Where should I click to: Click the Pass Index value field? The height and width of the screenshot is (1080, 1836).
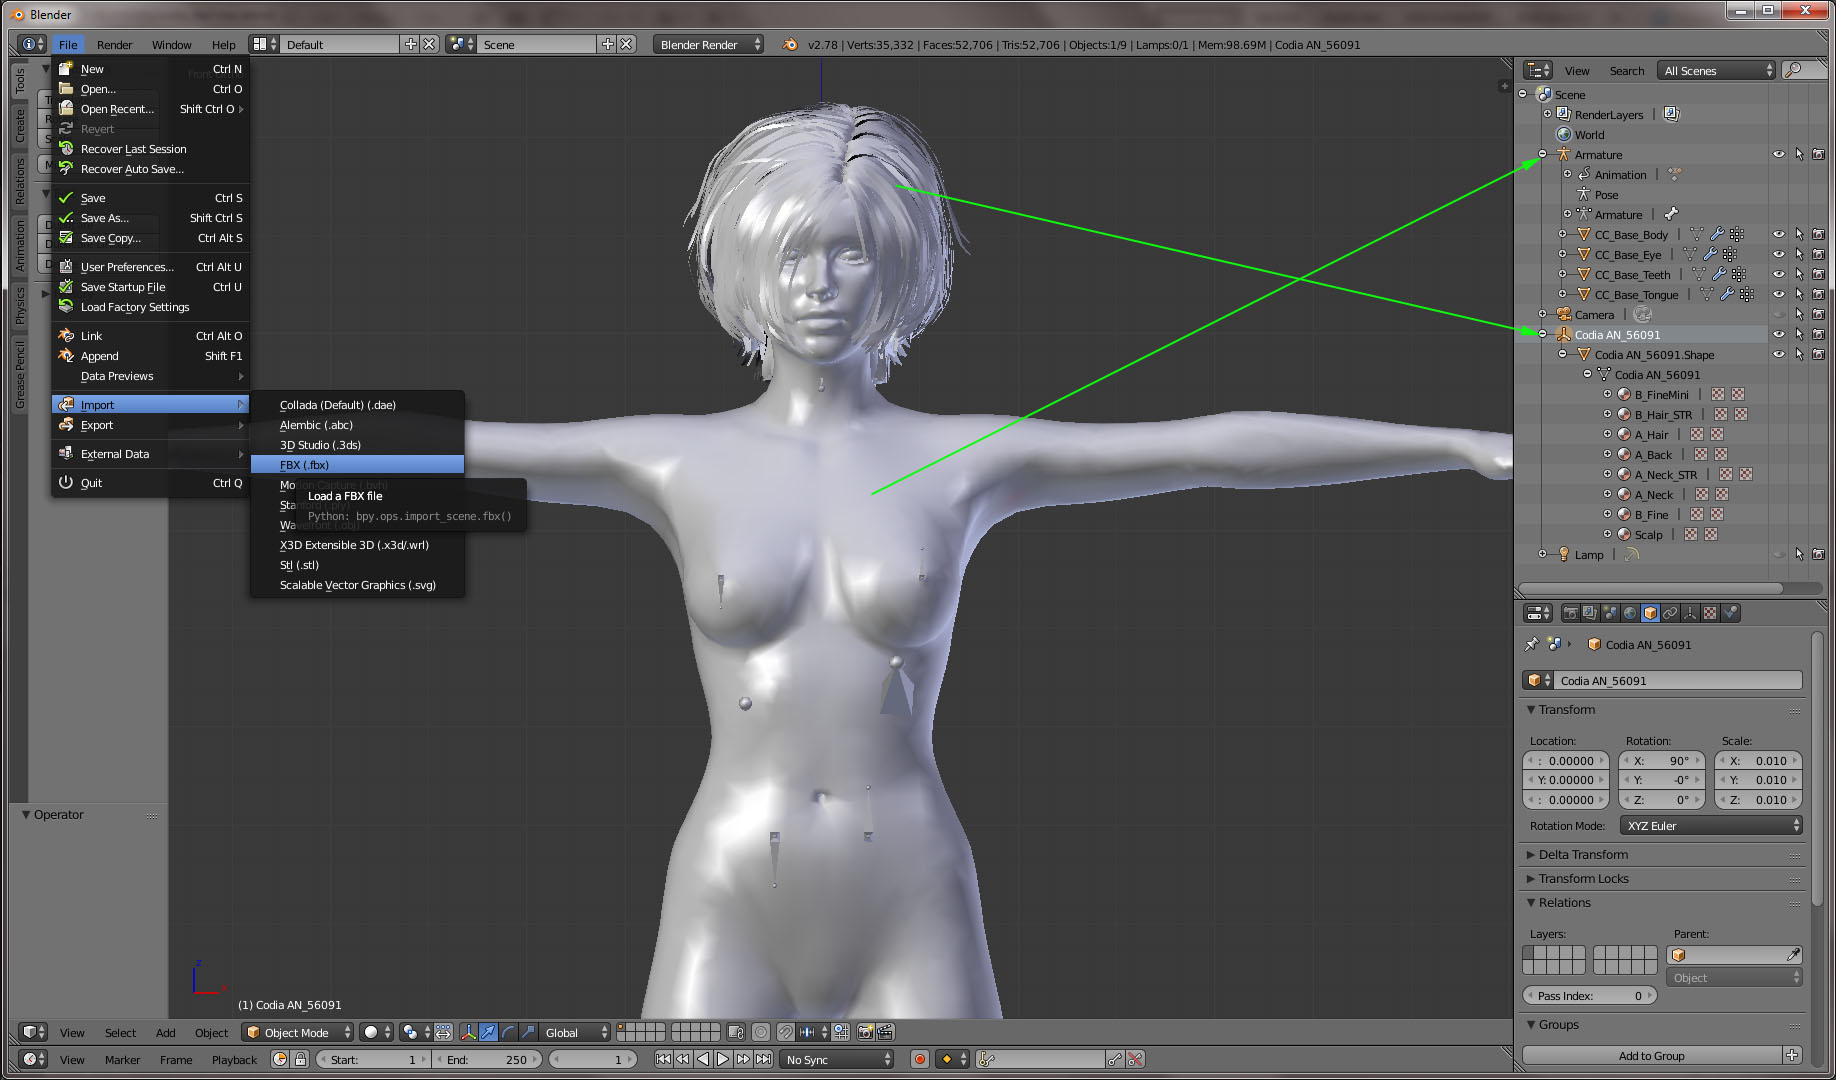click(x=1590, y=995)
